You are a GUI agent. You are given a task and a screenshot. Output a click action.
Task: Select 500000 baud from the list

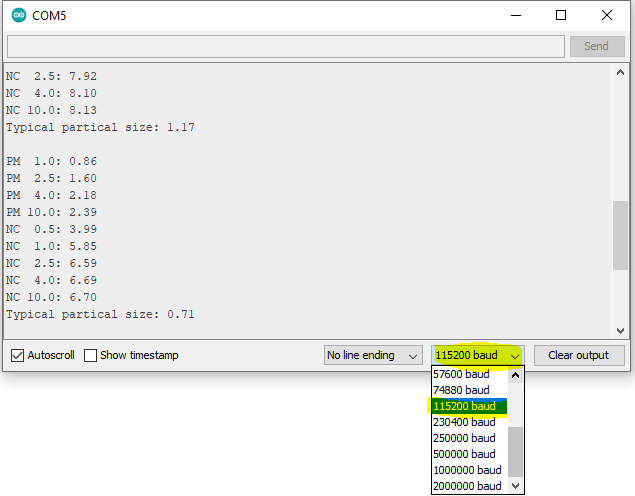(x=469, y=454)
